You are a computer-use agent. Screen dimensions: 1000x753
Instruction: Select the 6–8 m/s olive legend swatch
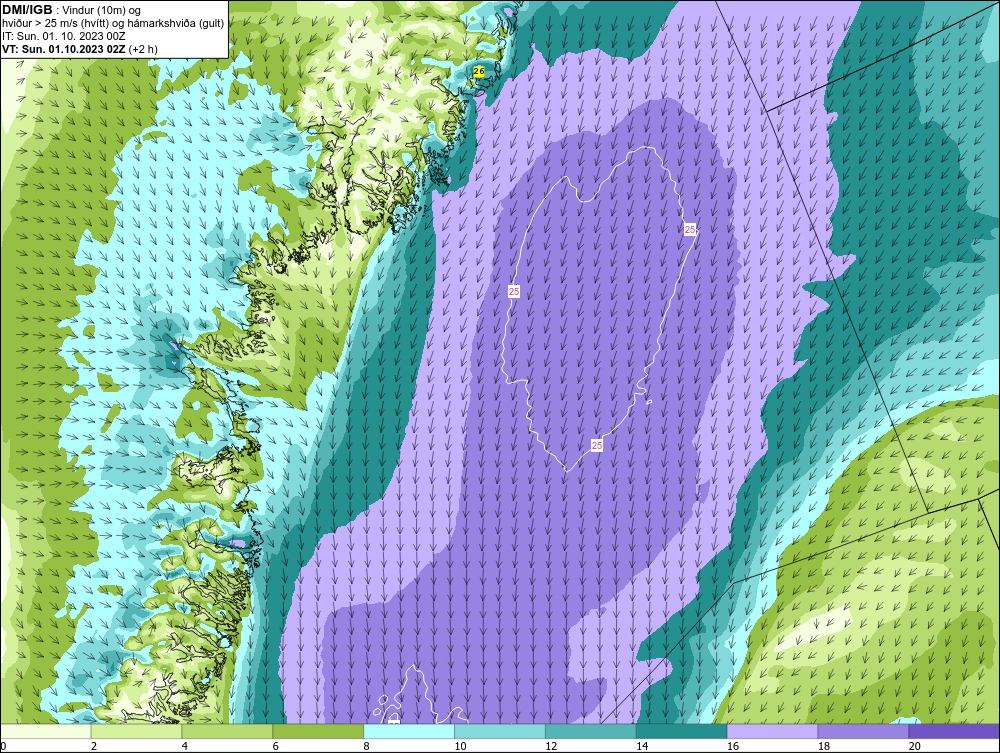tap(318, 731)
